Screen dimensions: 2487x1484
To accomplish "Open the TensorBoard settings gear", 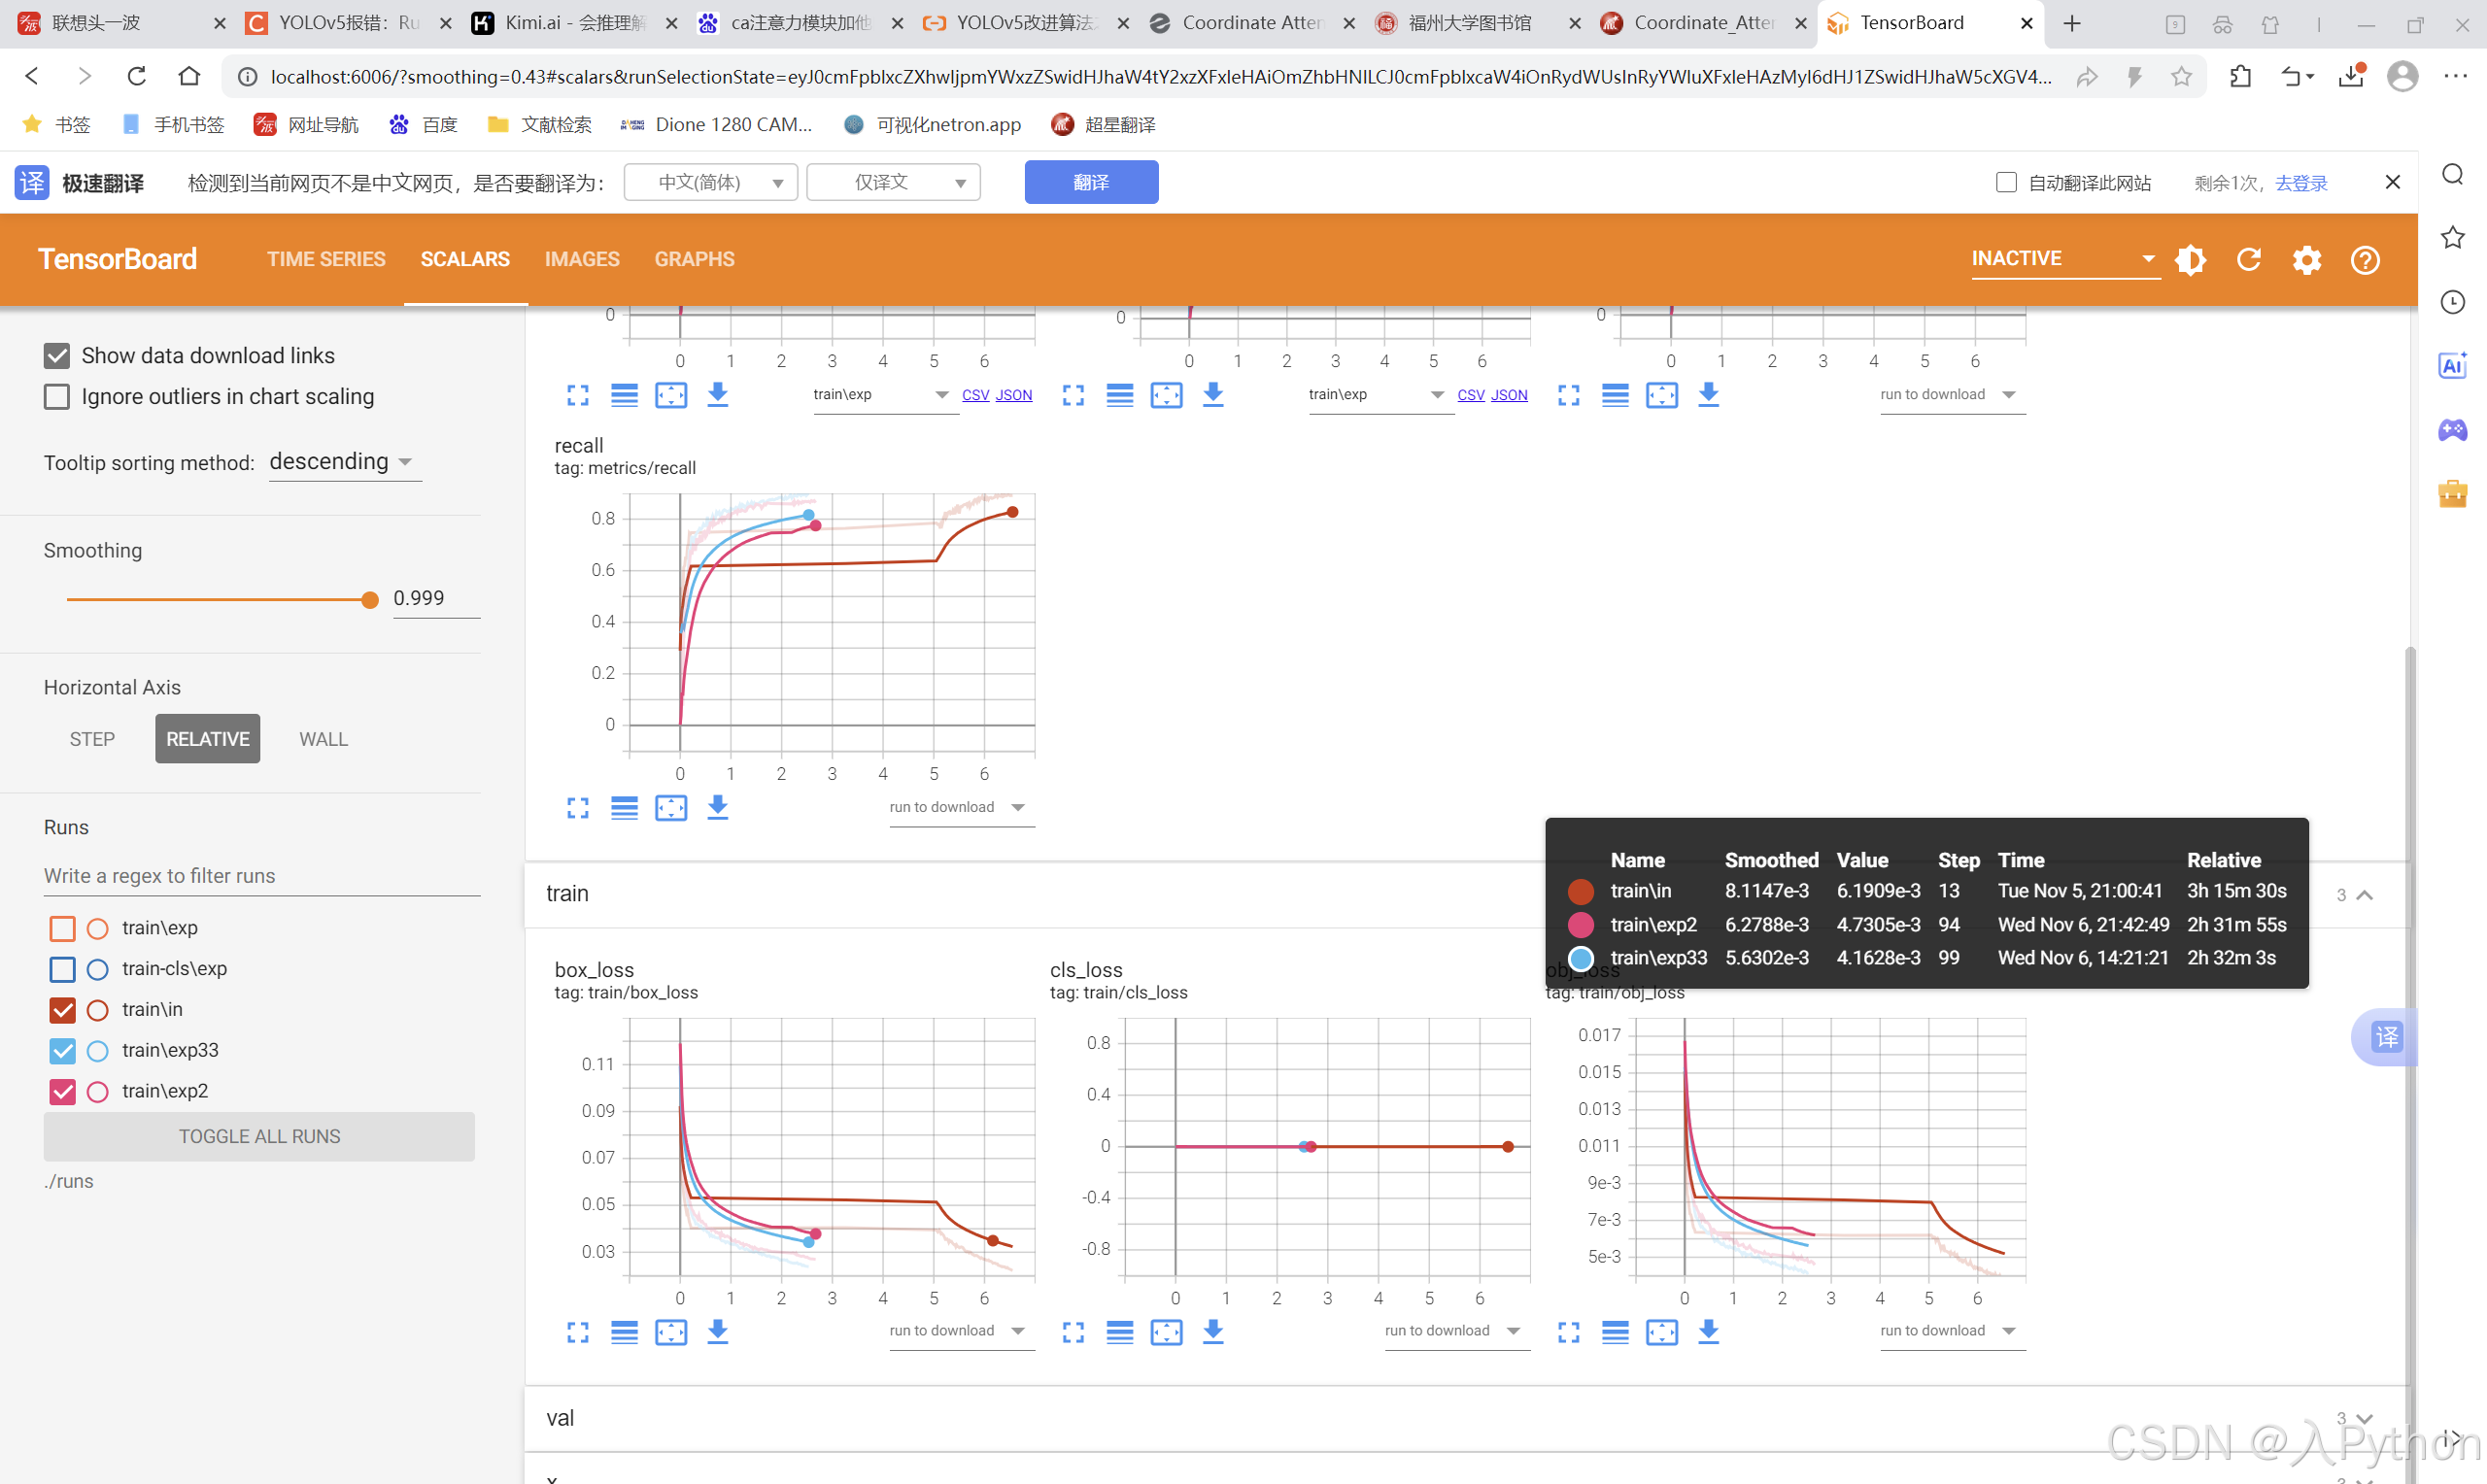I will click(x=2307, y=260).
